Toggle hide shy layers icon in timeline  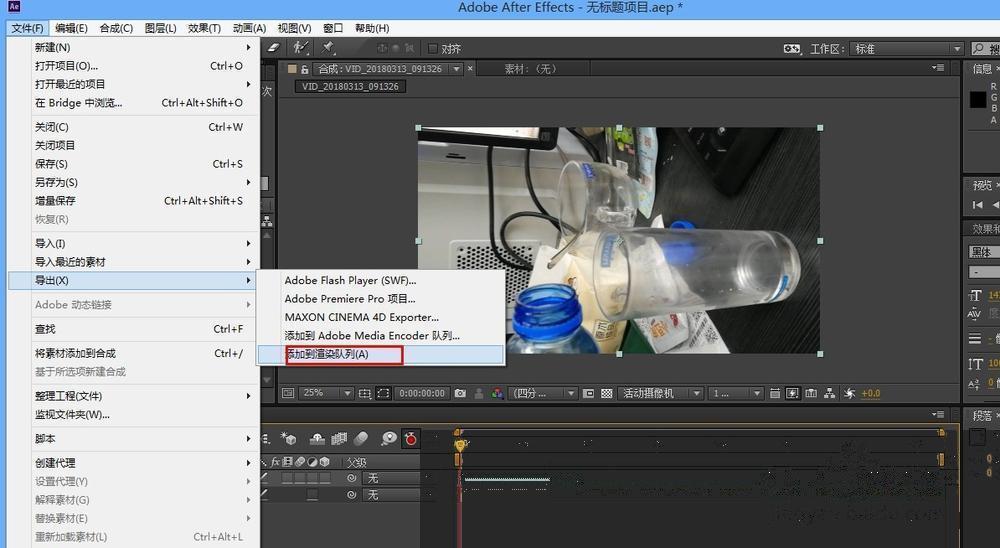tap(317, 438)
